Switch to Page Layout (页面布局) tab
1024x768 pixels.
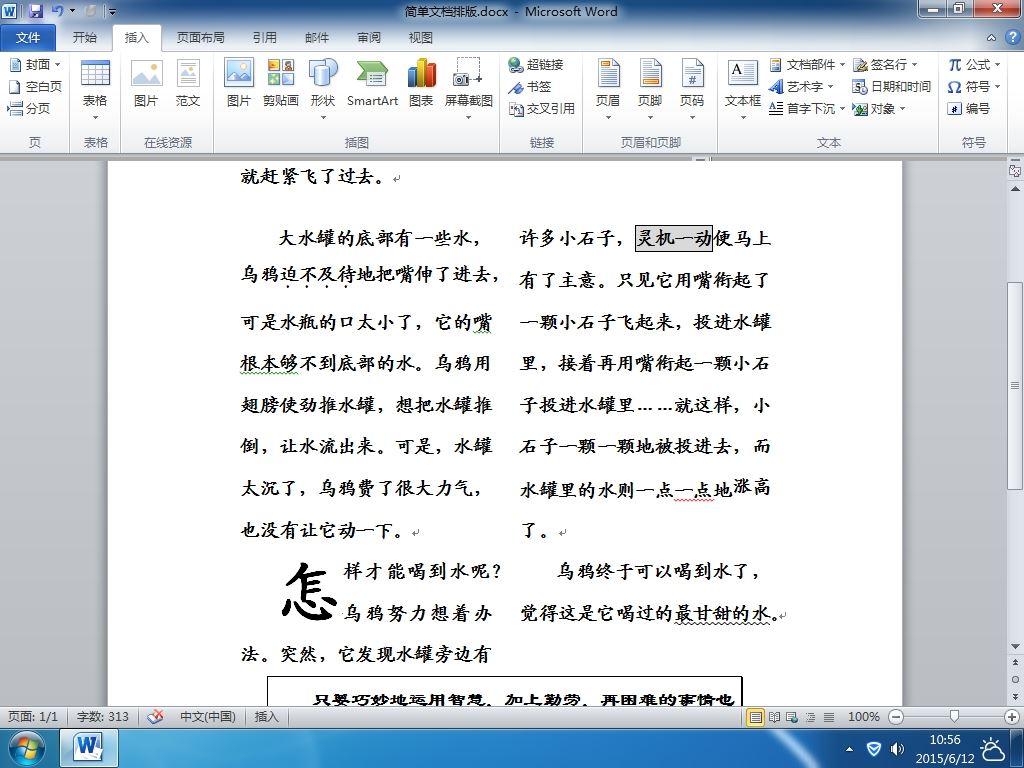pos(200,37)
